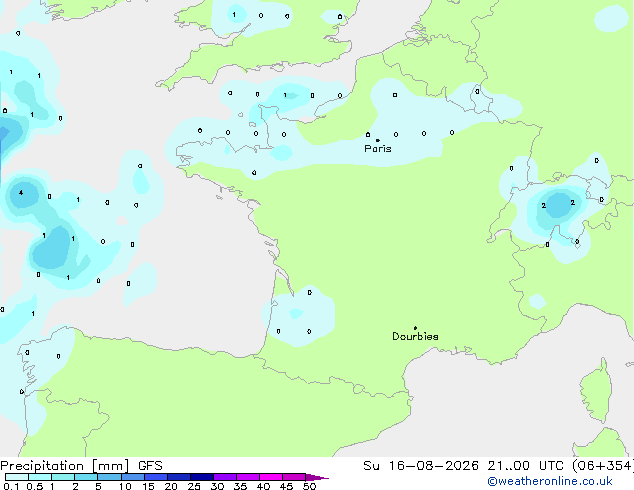Click the 4 mm precipitation value in Atlantic
This screenshot has width=634, height=490.
click(x=21, y=193)
